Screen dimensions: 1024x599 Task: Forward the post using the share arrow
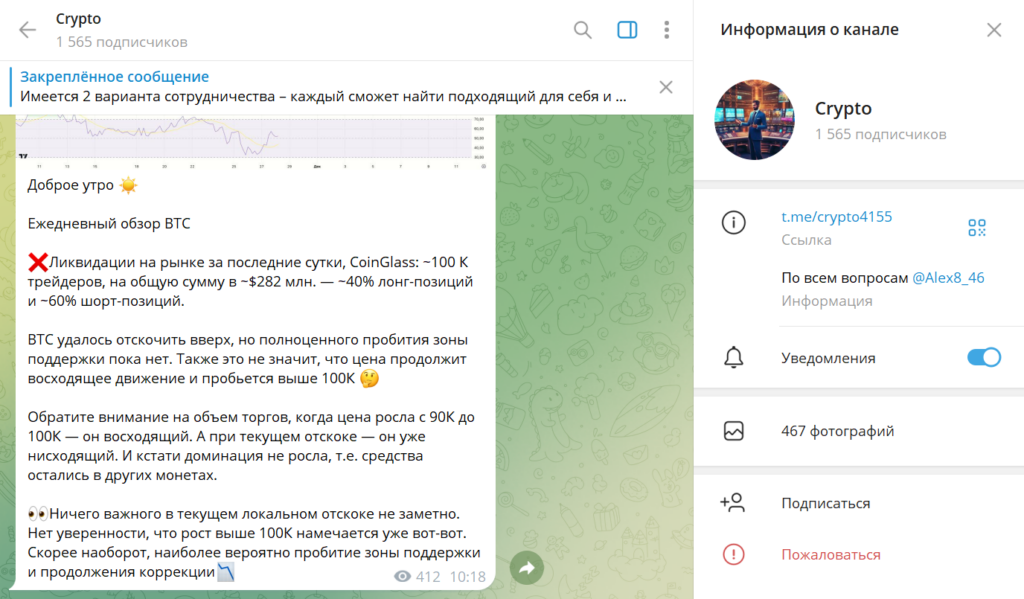point(526,568)
